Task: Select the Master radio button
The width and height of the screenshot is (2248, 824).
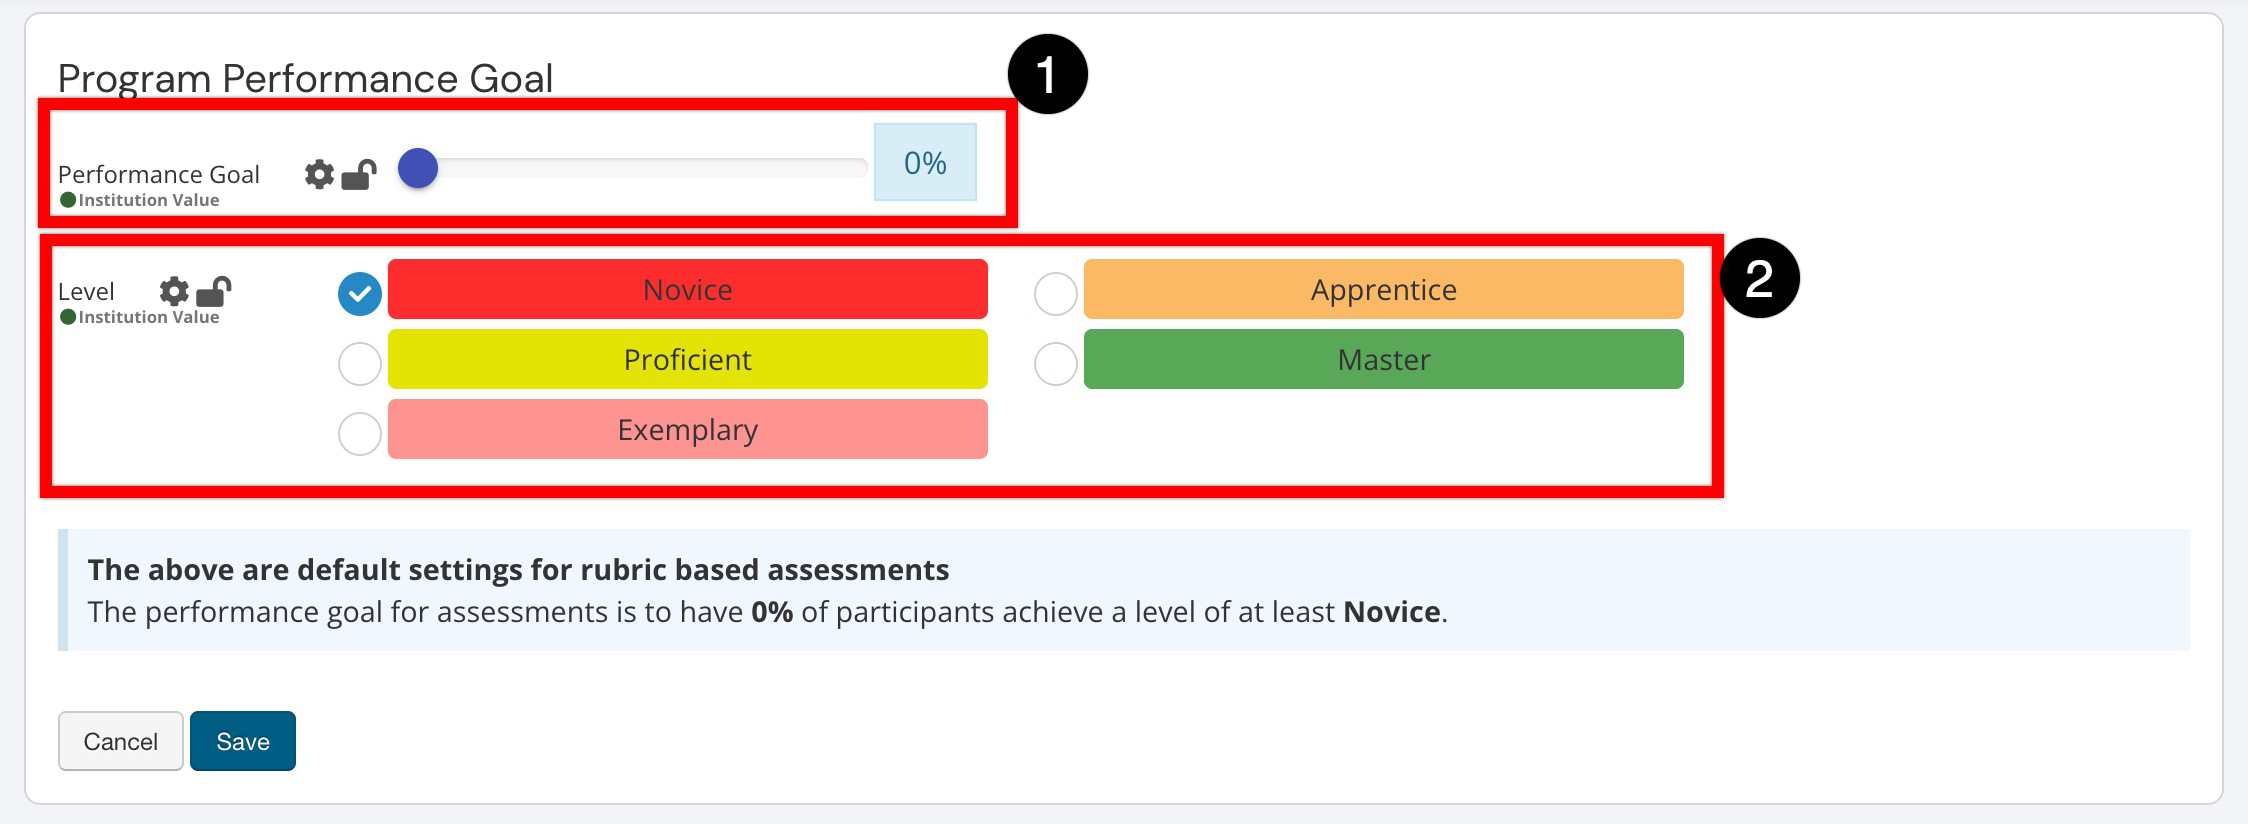Action: point(1055,364)
